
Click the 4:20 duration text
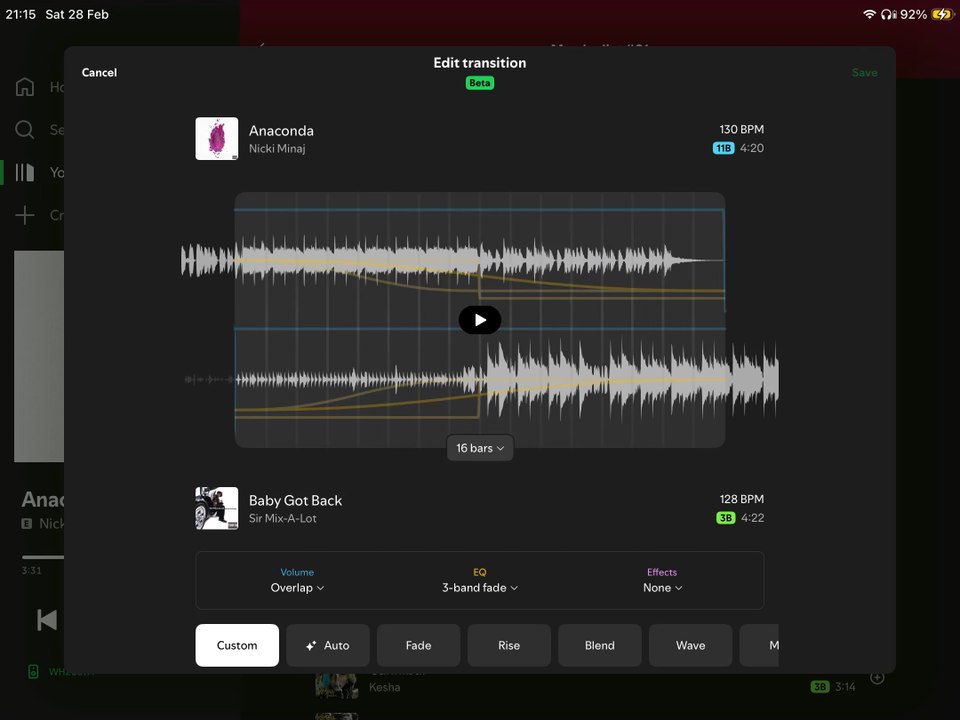[752, 148]
